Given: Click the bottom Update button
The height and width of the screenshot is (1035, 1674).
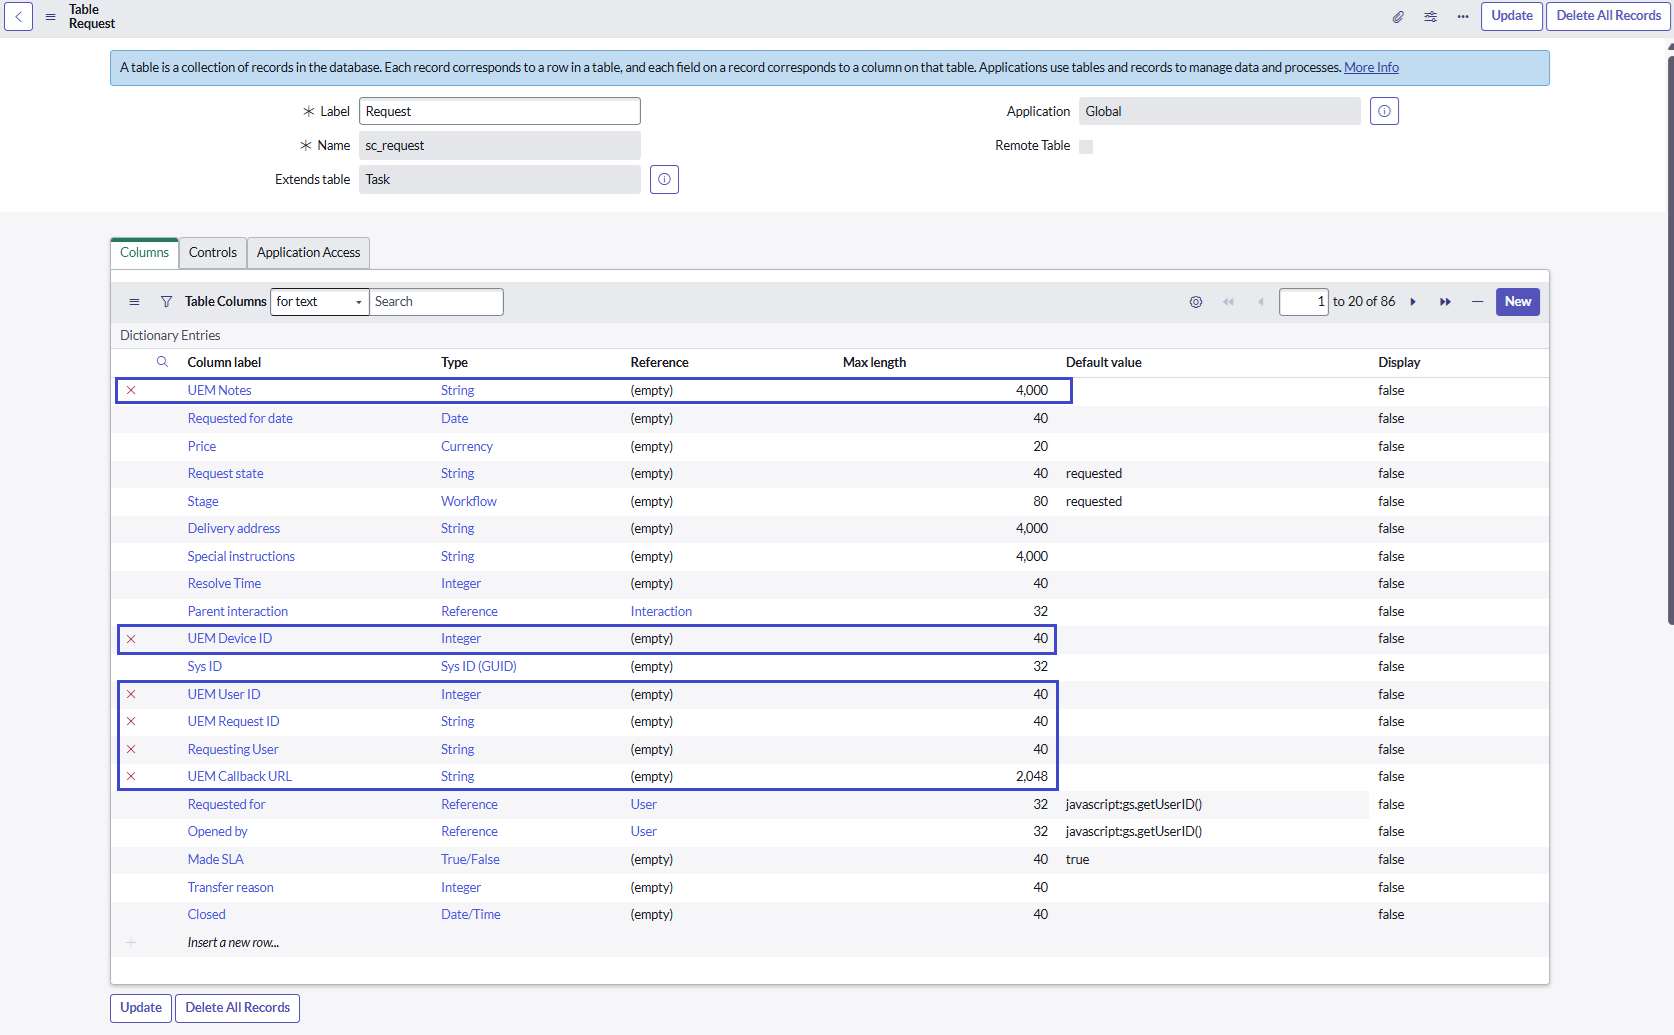Looking at the screenshot, I should [x=141, y=1008].
